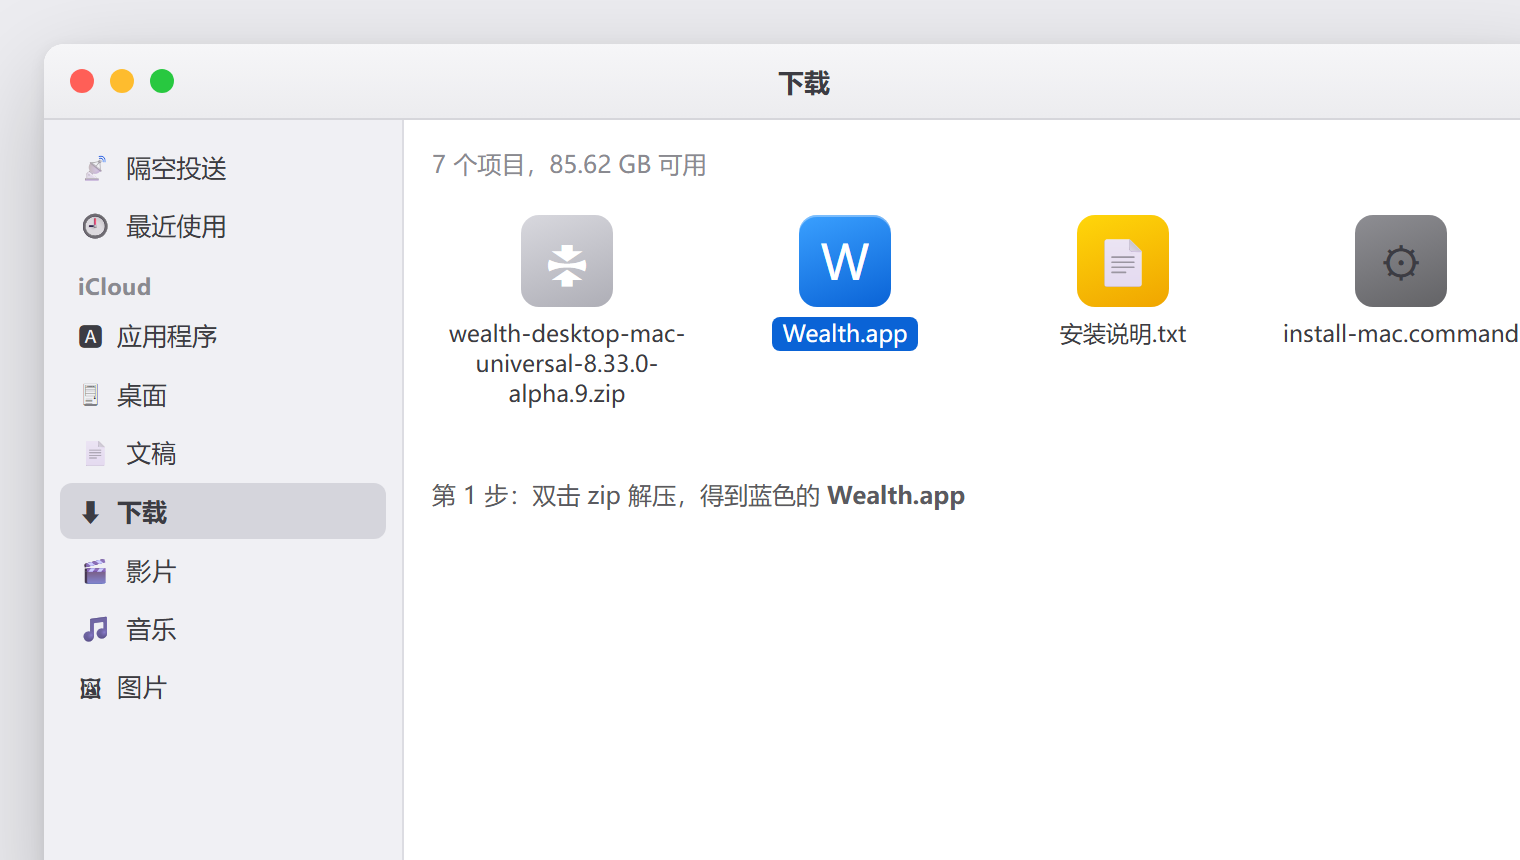Click the 桌面 sidebar icon
The height and width of the screenshot is (860, 1520).
(90, 395)
